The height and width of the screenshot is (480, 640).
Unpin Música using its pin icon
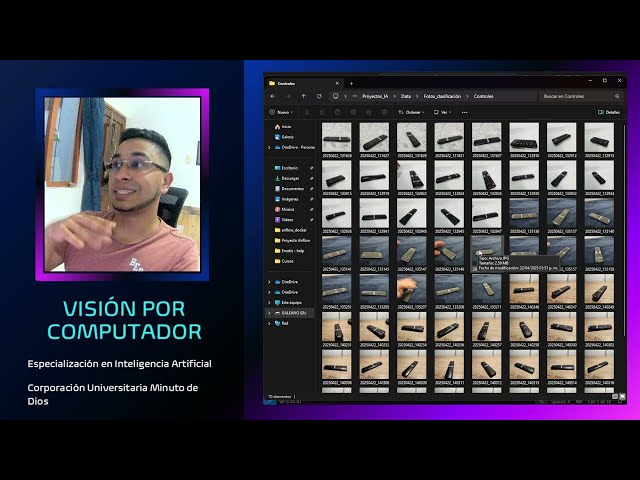[x=311, y=209]
